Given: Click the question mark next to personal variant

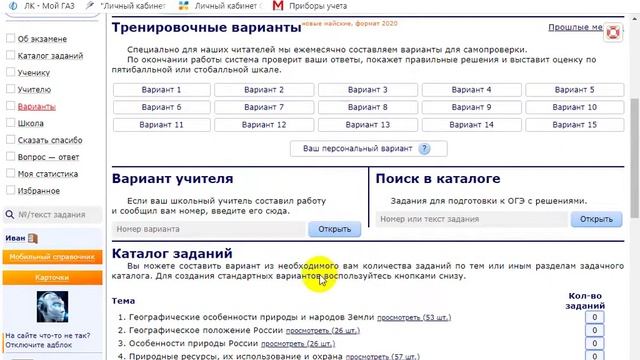Looking at the screenshot, I should coord(424,149).
